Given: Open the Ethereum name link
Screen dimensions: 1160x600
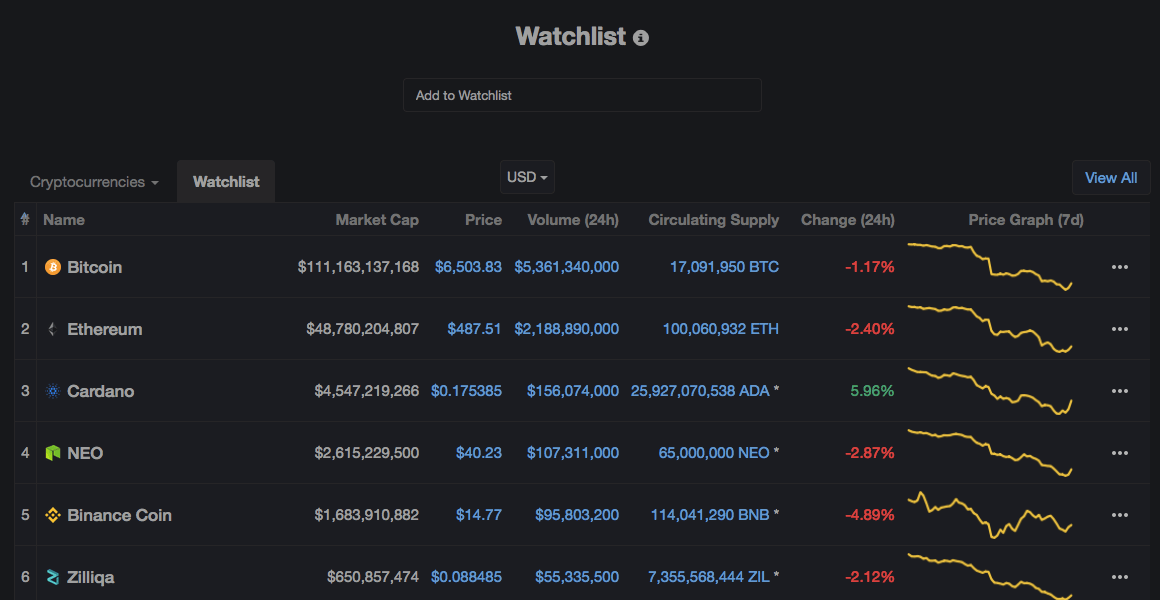Looking at the screenshot, I should [104, 329].
